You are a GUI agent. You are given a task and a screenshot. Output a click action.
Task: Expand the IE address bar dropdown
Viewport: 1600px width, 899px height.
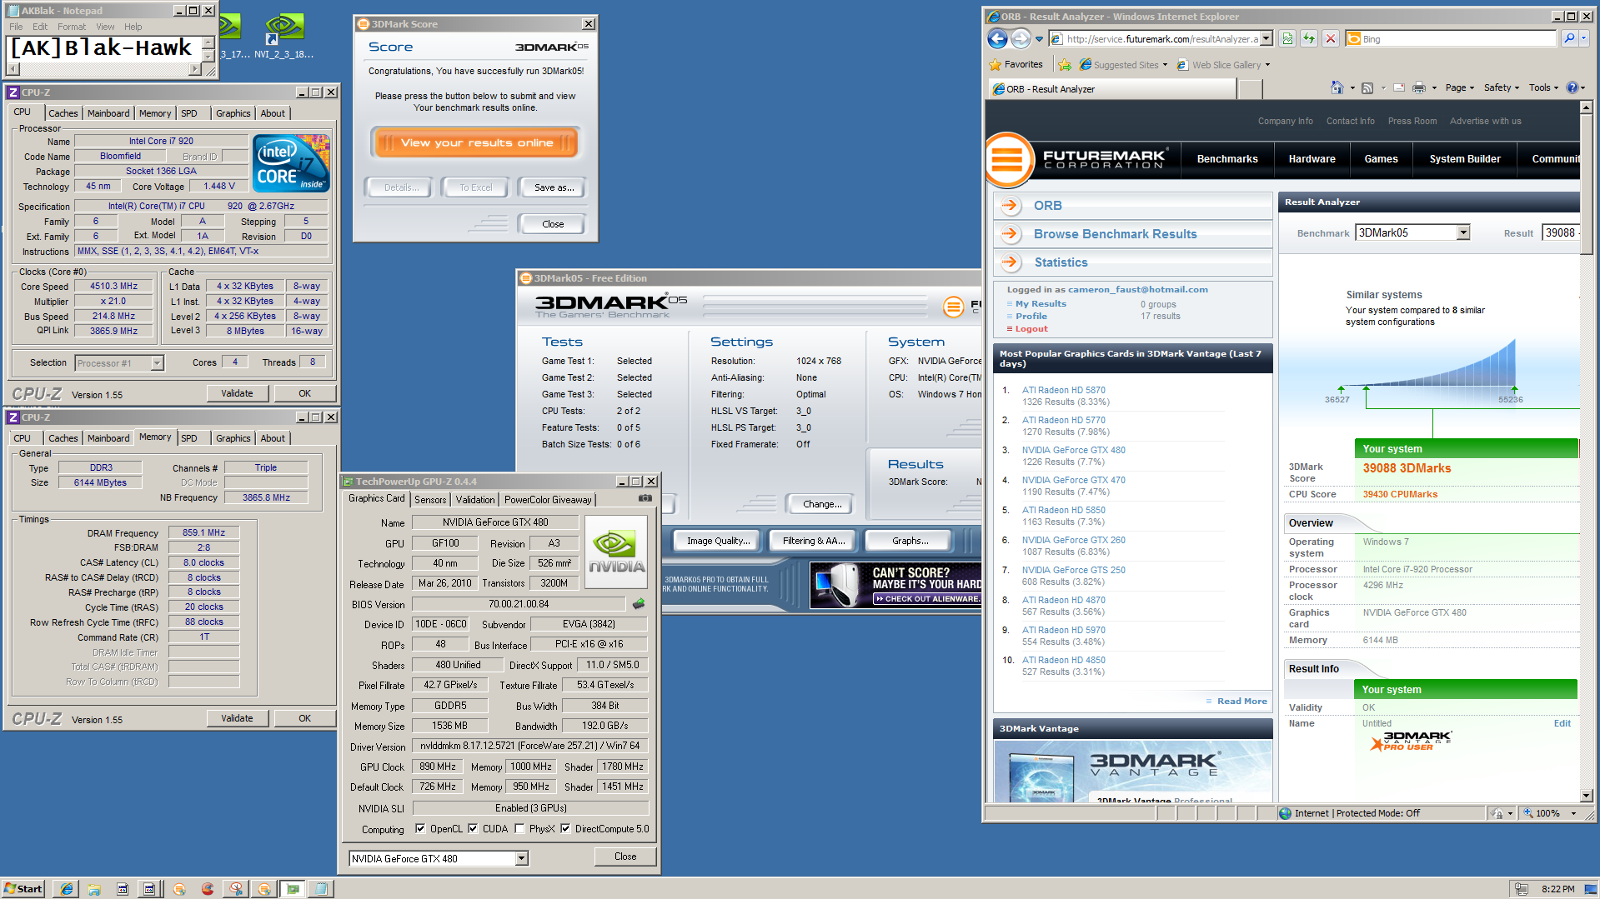pyautogui.click(x=1266, y=38)
